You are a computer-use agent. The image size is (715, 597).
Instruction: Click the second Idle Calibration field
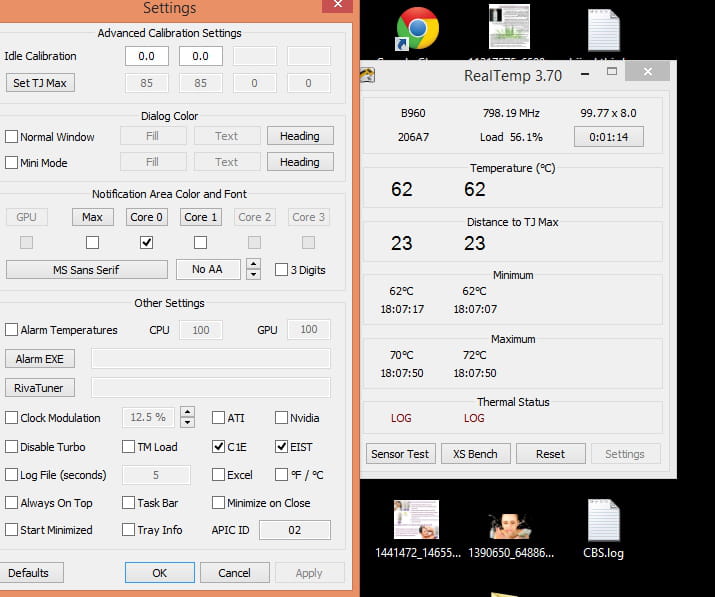201,56
